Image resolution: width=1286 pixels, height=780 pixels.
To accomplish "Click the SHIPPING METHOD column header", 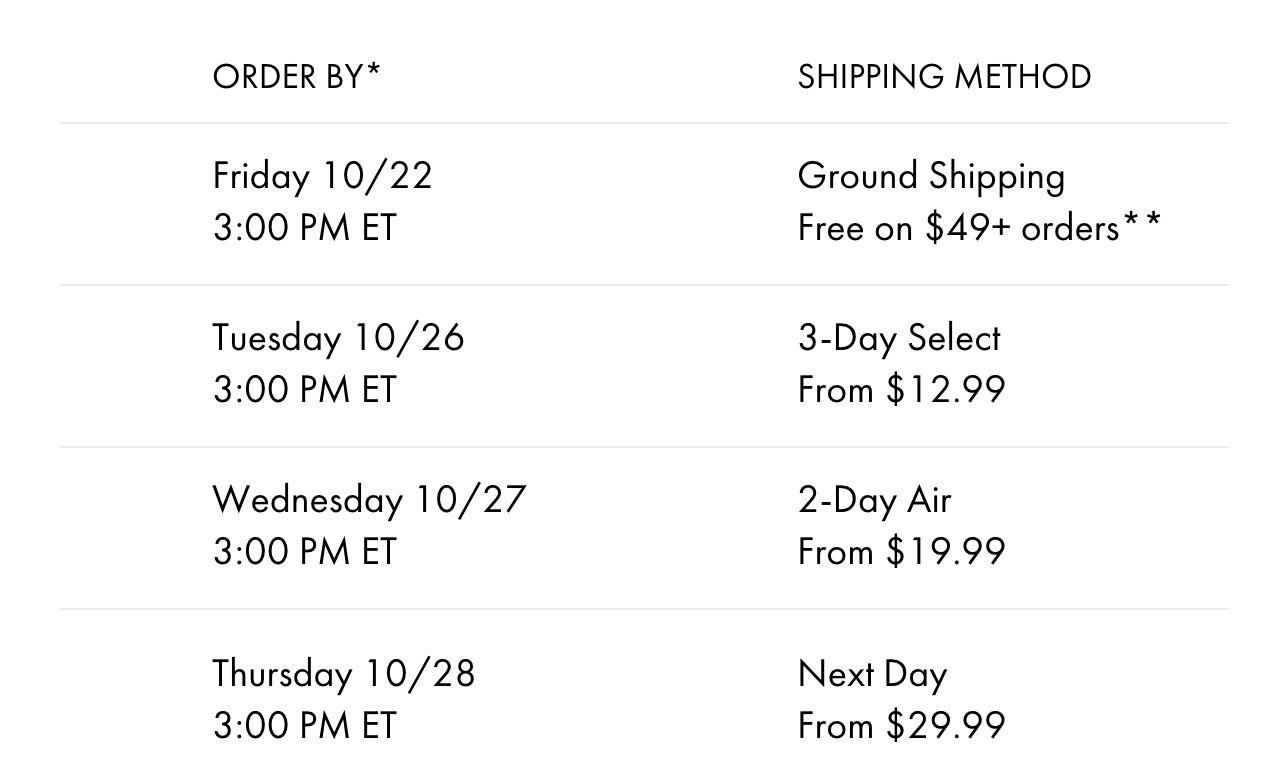I will tap(944, 76).
